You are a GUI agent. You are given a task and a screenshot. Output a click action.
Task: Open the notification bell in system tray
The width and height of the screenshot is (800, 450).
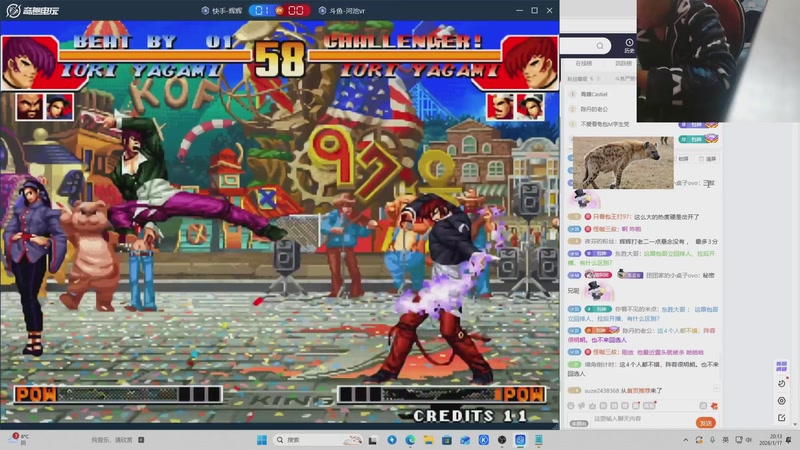point(789,440)
